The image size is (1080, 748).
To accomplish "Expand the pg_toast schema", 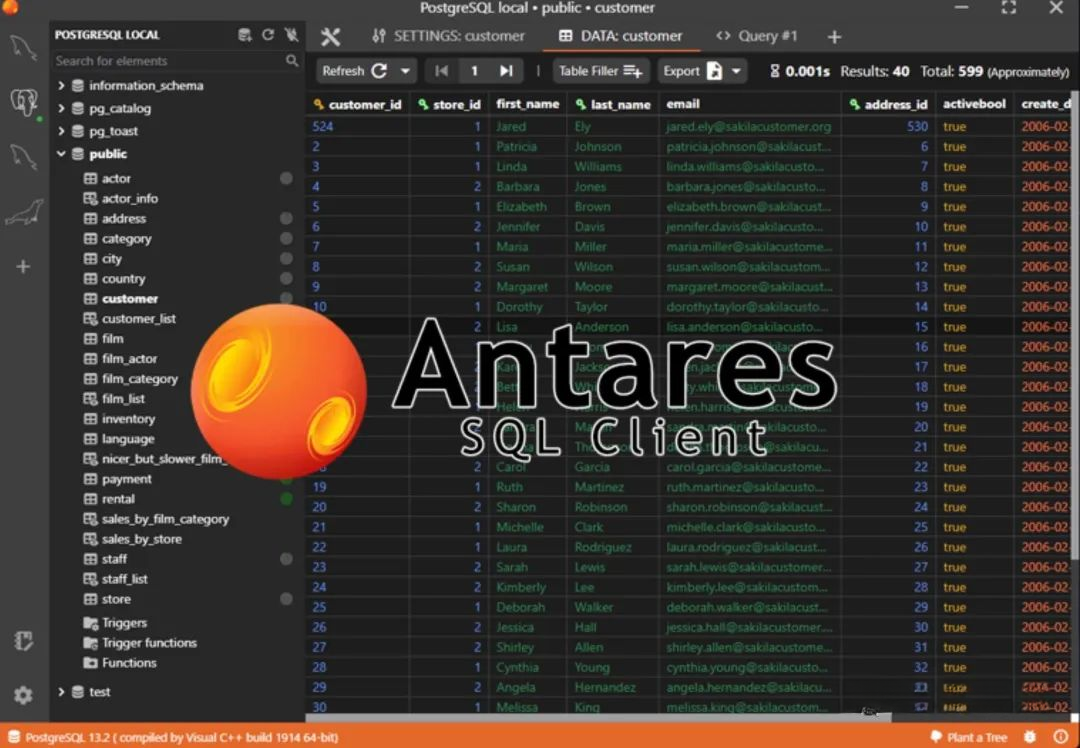I will click(x=61, y=131).
